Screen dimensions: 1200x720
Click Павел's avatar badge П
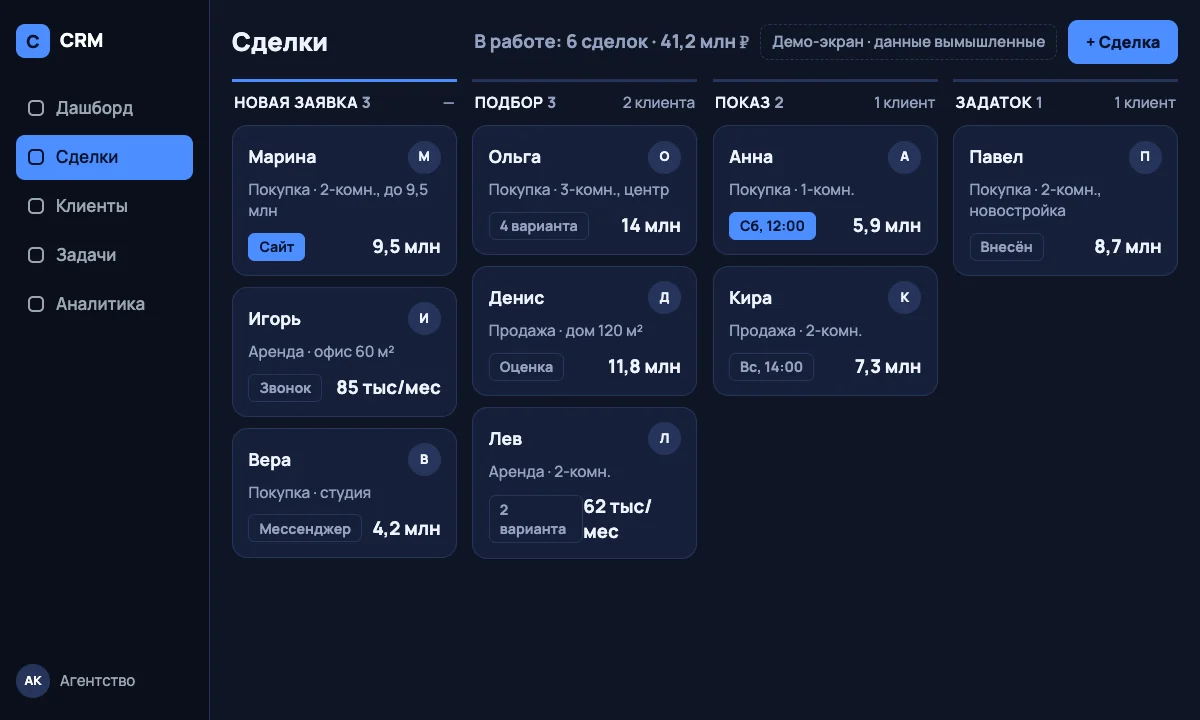click(1145, 157)
